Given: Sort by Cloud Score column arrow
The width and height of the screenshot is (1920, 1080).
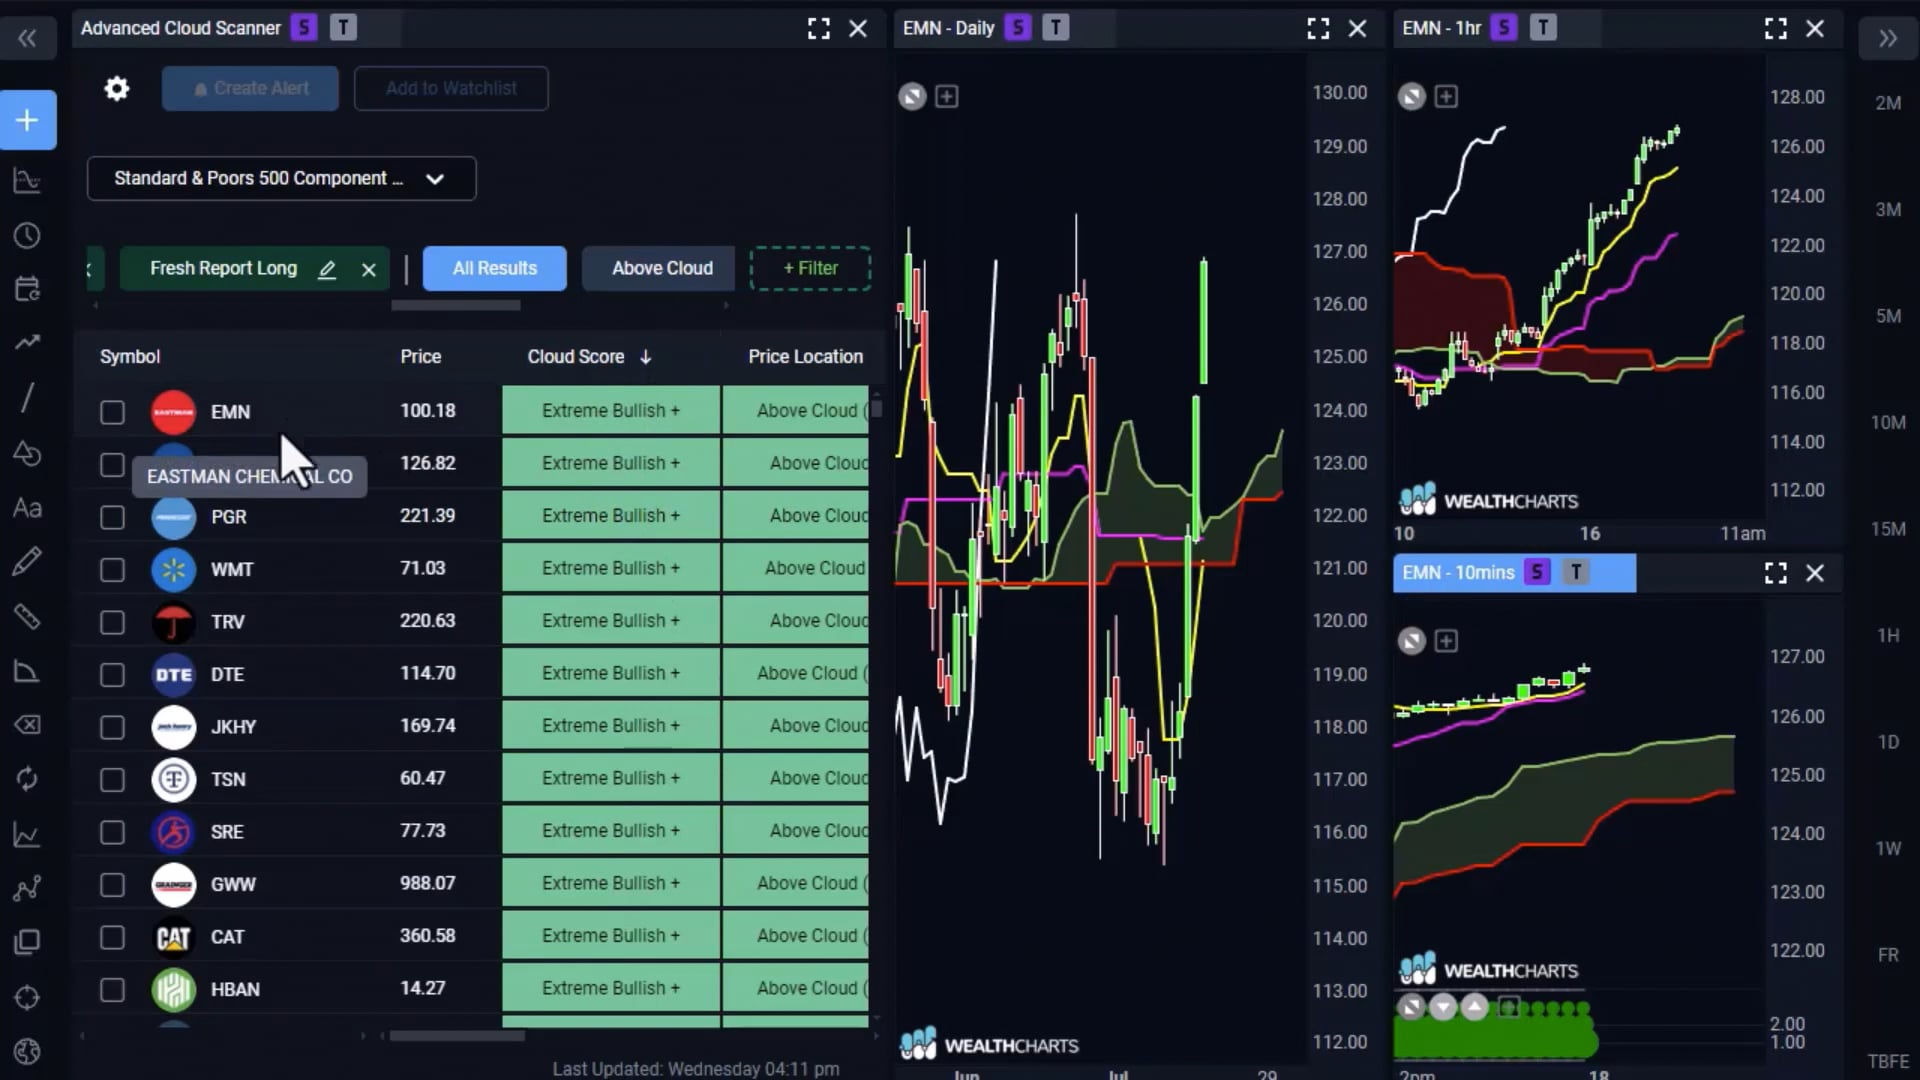Looking at the screenshot, I should [x=646, y=357].
